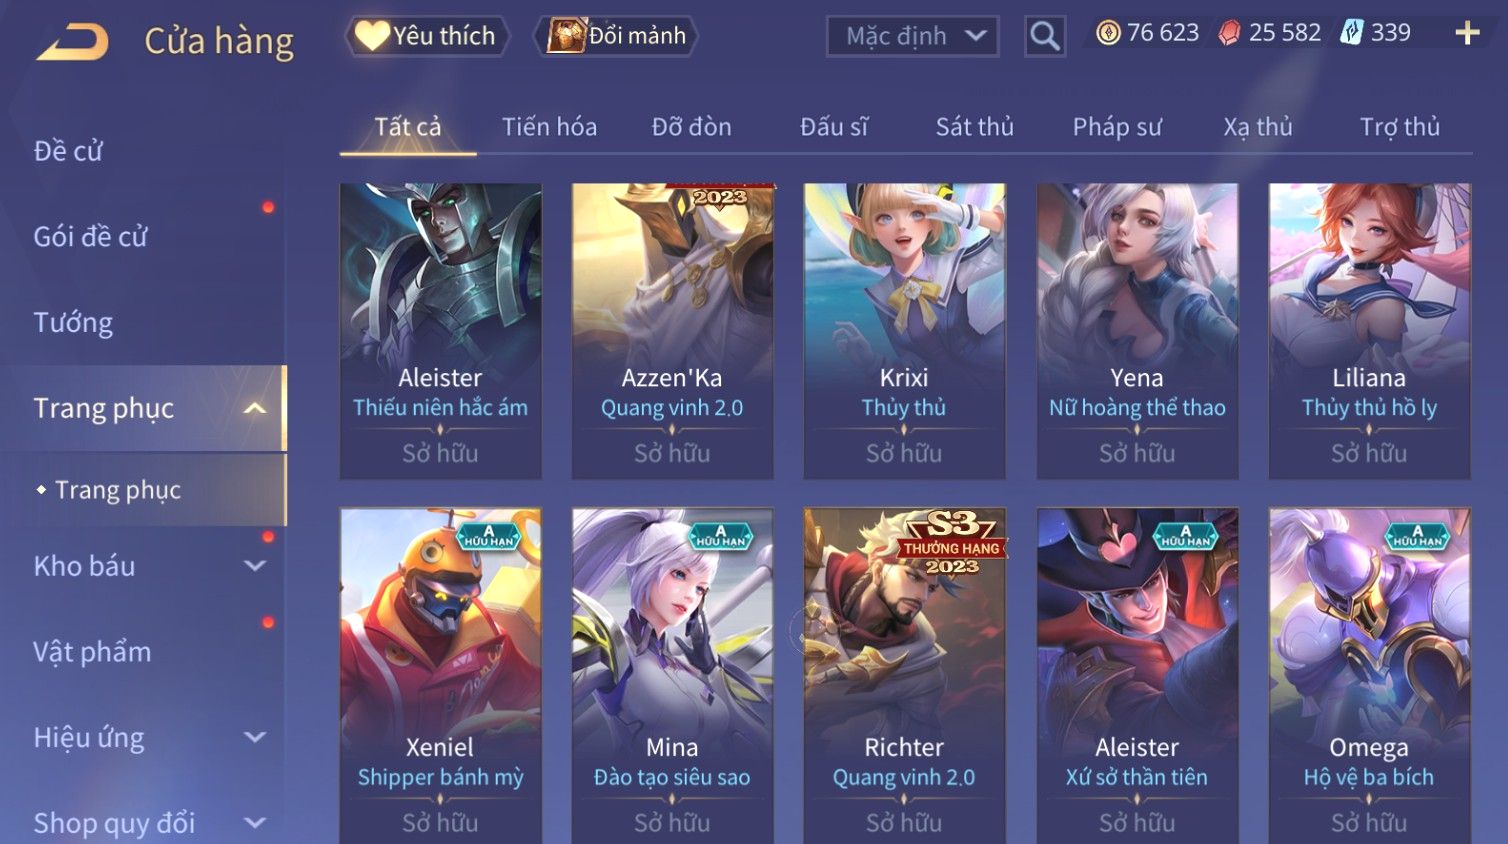Open Đổi mảnh fragment exchange chest
The width and height of the screenshot is (1508, 844).
coord(616,36)
